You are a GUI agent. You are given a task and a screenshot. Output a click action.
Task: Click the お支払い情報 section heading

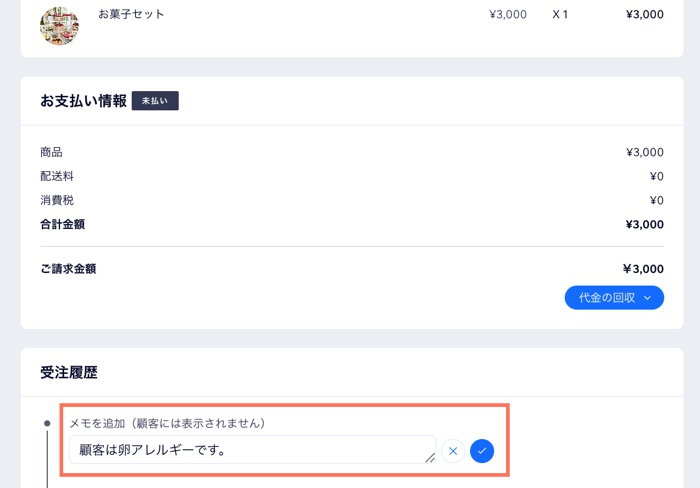[83, 101]
